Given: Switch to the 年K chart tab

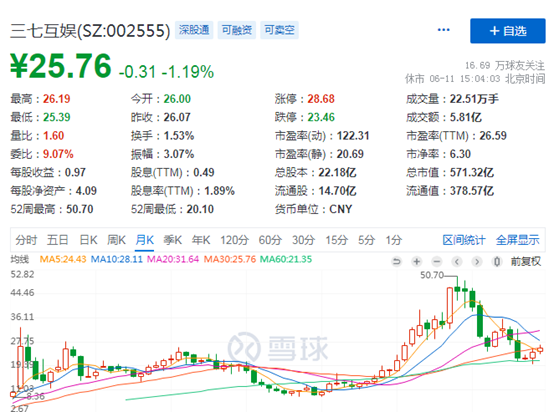Looking at the screenshot, I should tap(201, 240).
